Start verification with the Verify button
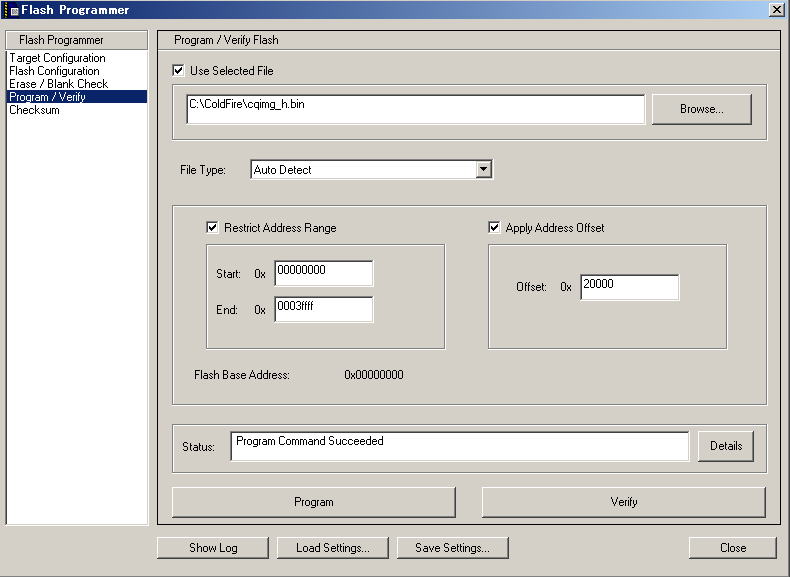790x577 pixels. click(623, 502)
